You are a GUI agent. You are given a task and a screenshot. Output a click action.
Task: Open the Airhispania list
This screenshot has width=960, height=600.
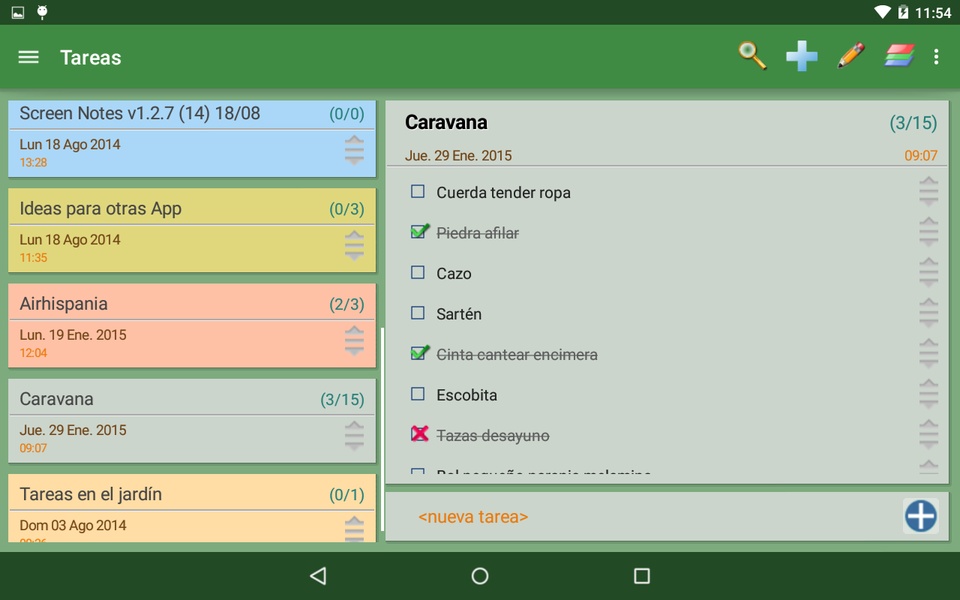(x=192, y=326)
